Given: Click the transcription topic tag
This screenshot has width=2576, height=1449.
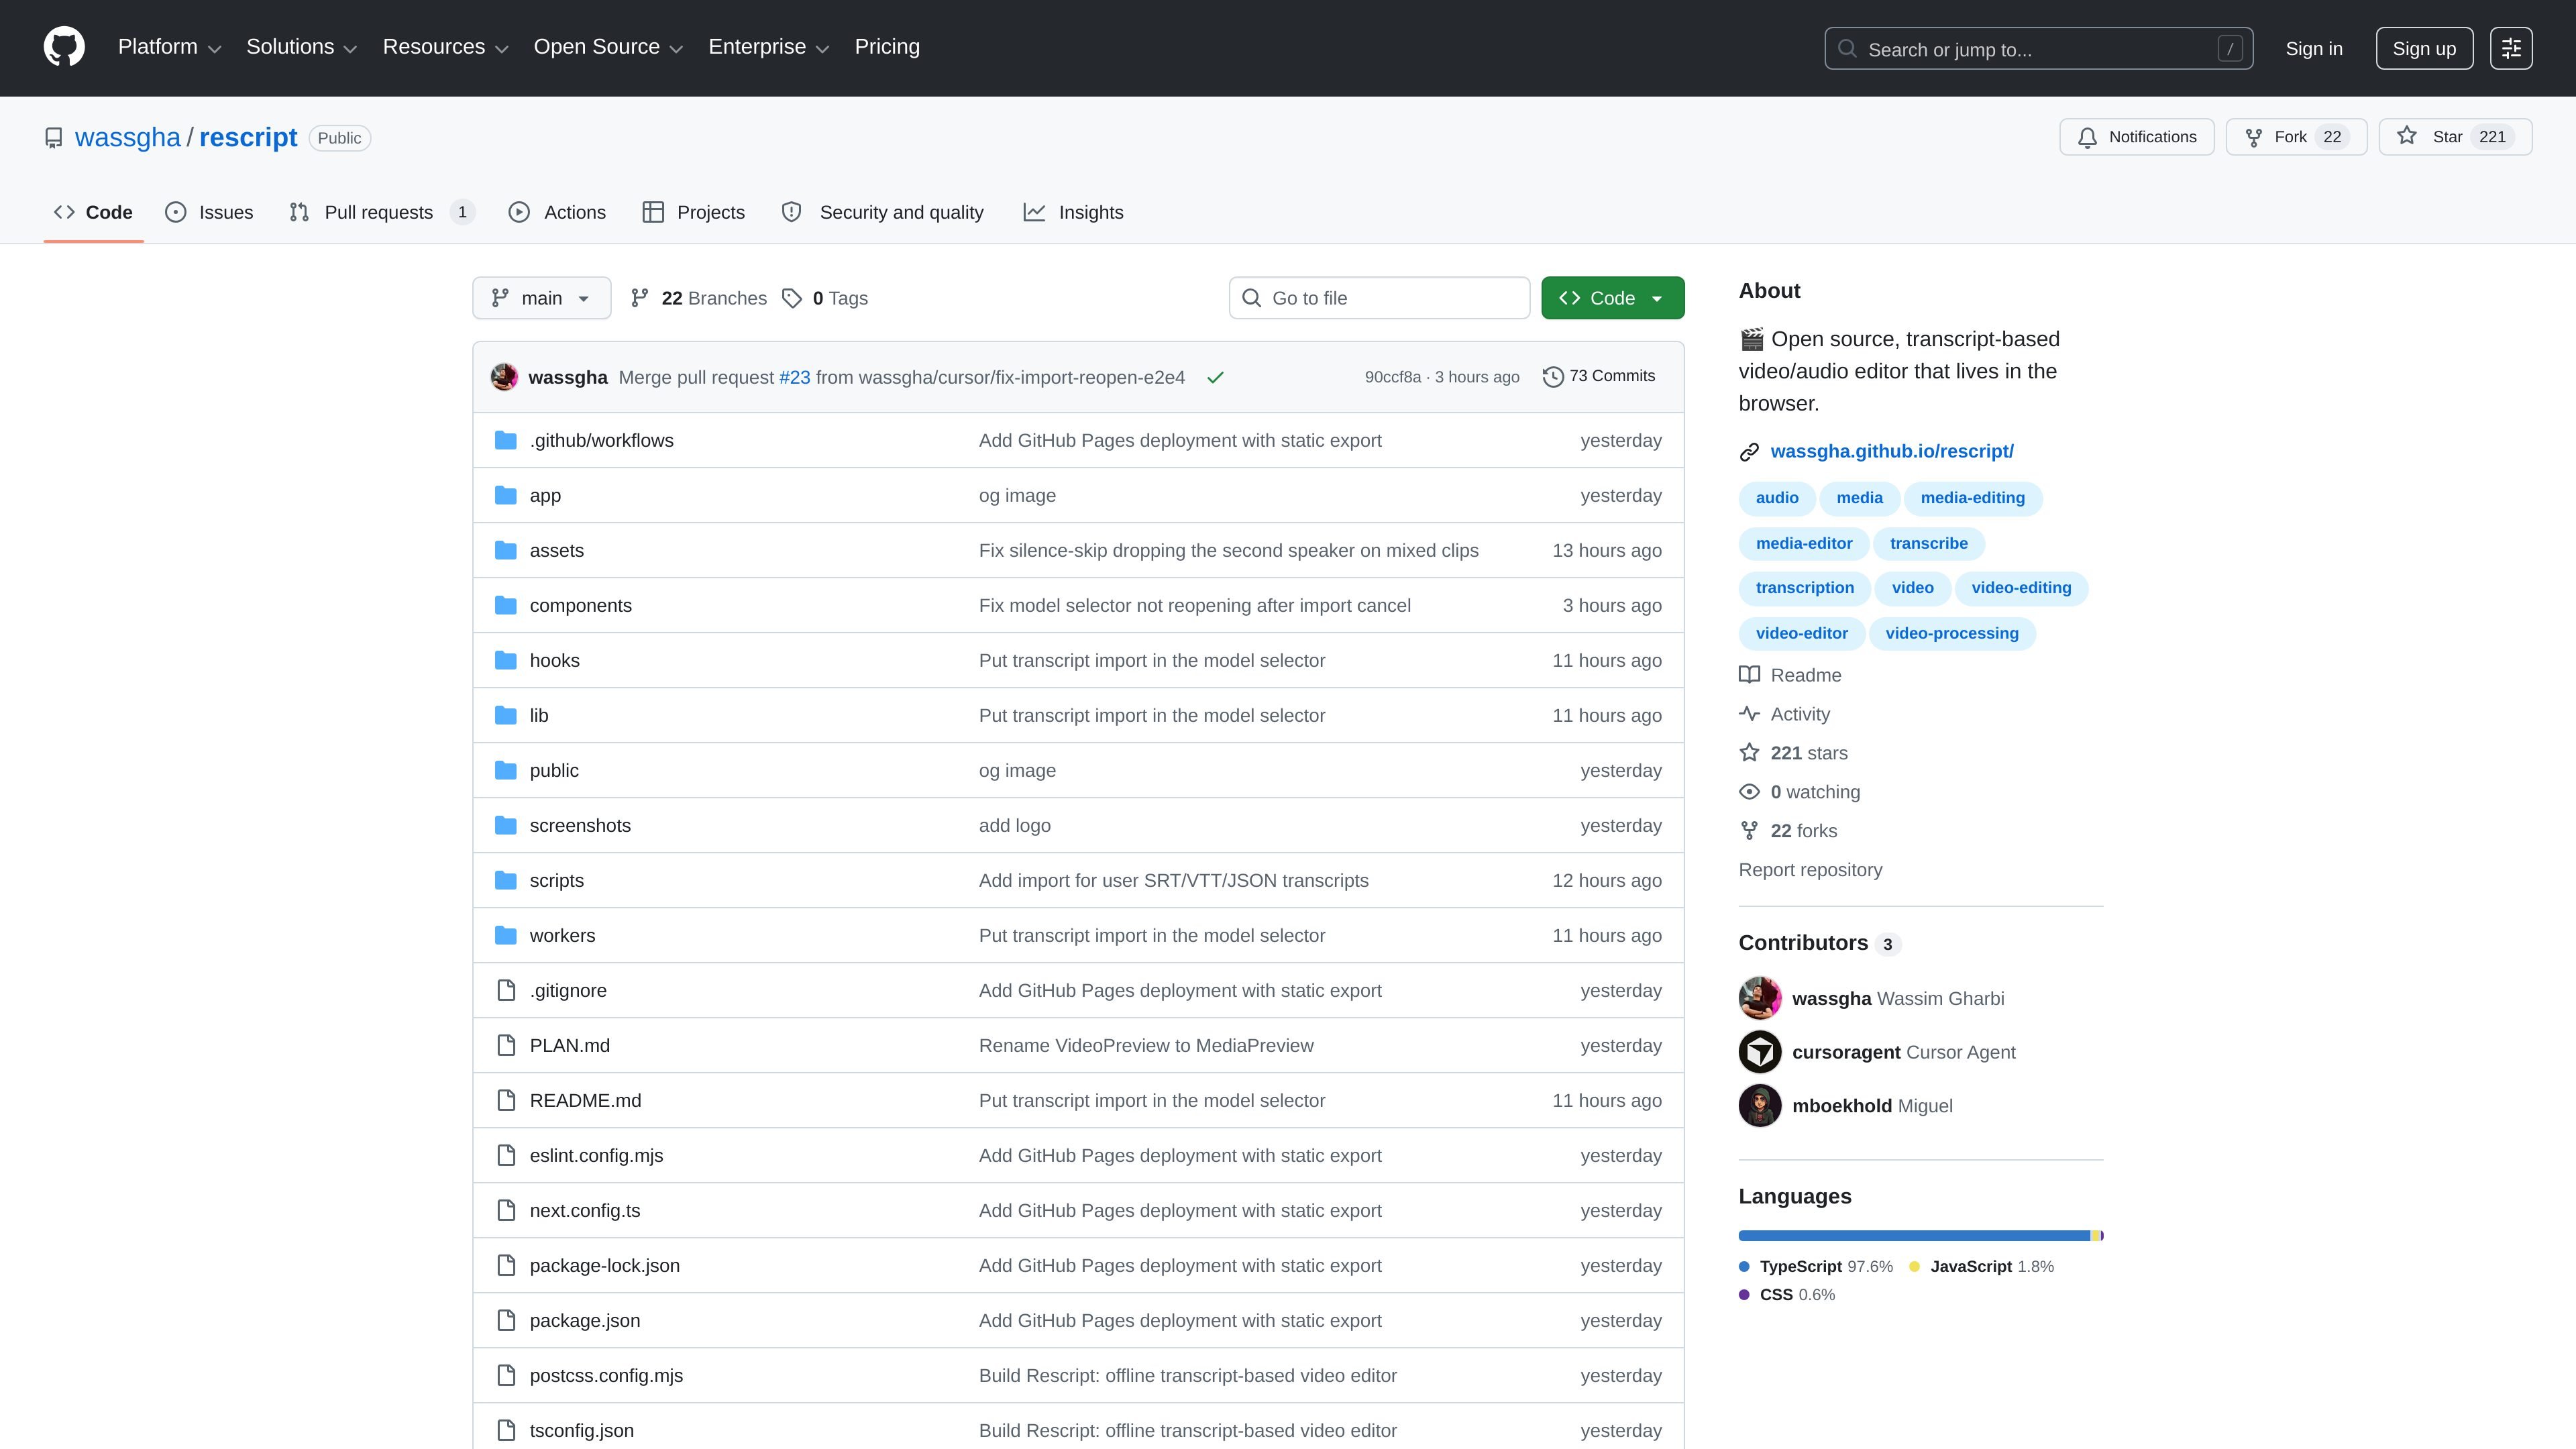Looking at the screenshot, I should click(1805, 588).
